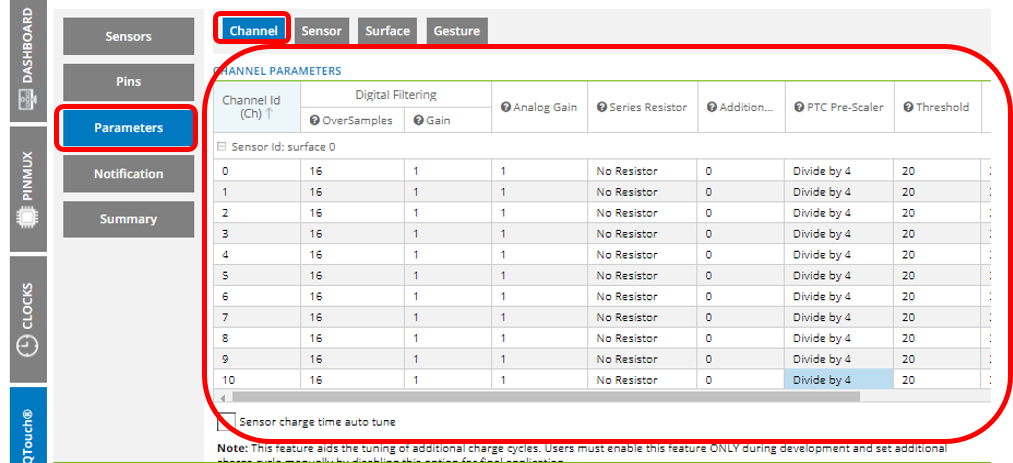Switch to the Gesture tab
This screenshot has width=1013, height=463.
(x=456, y=31)
